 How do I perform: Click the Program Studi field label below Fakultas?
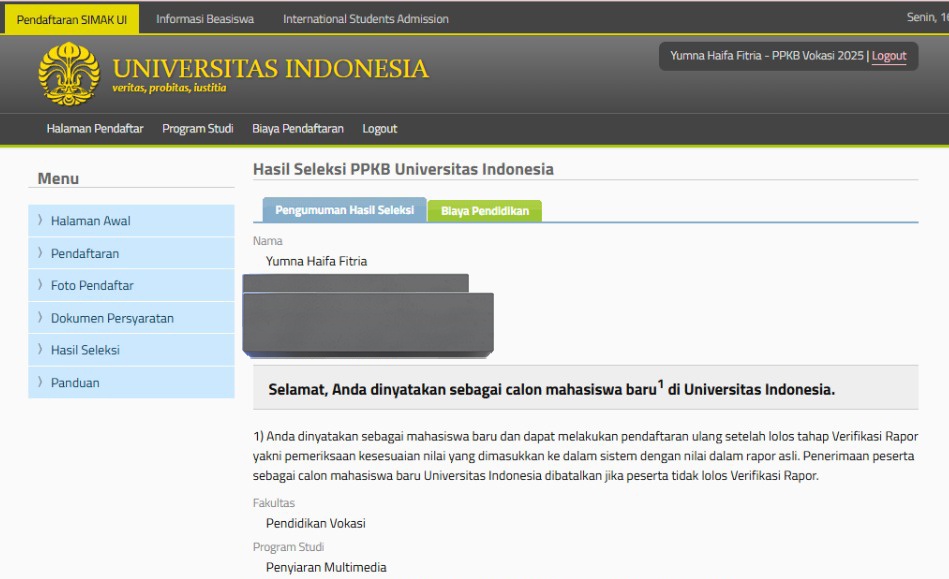pyautogui.click(x=288, y=547)
